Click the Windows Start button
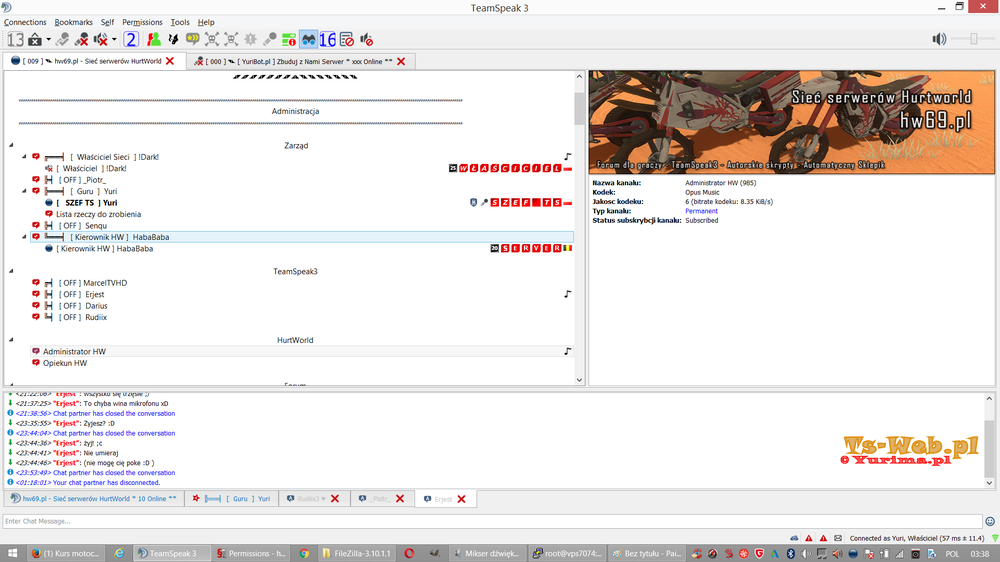This screenshot has height=562, width=1000. [x=12, y=553]
